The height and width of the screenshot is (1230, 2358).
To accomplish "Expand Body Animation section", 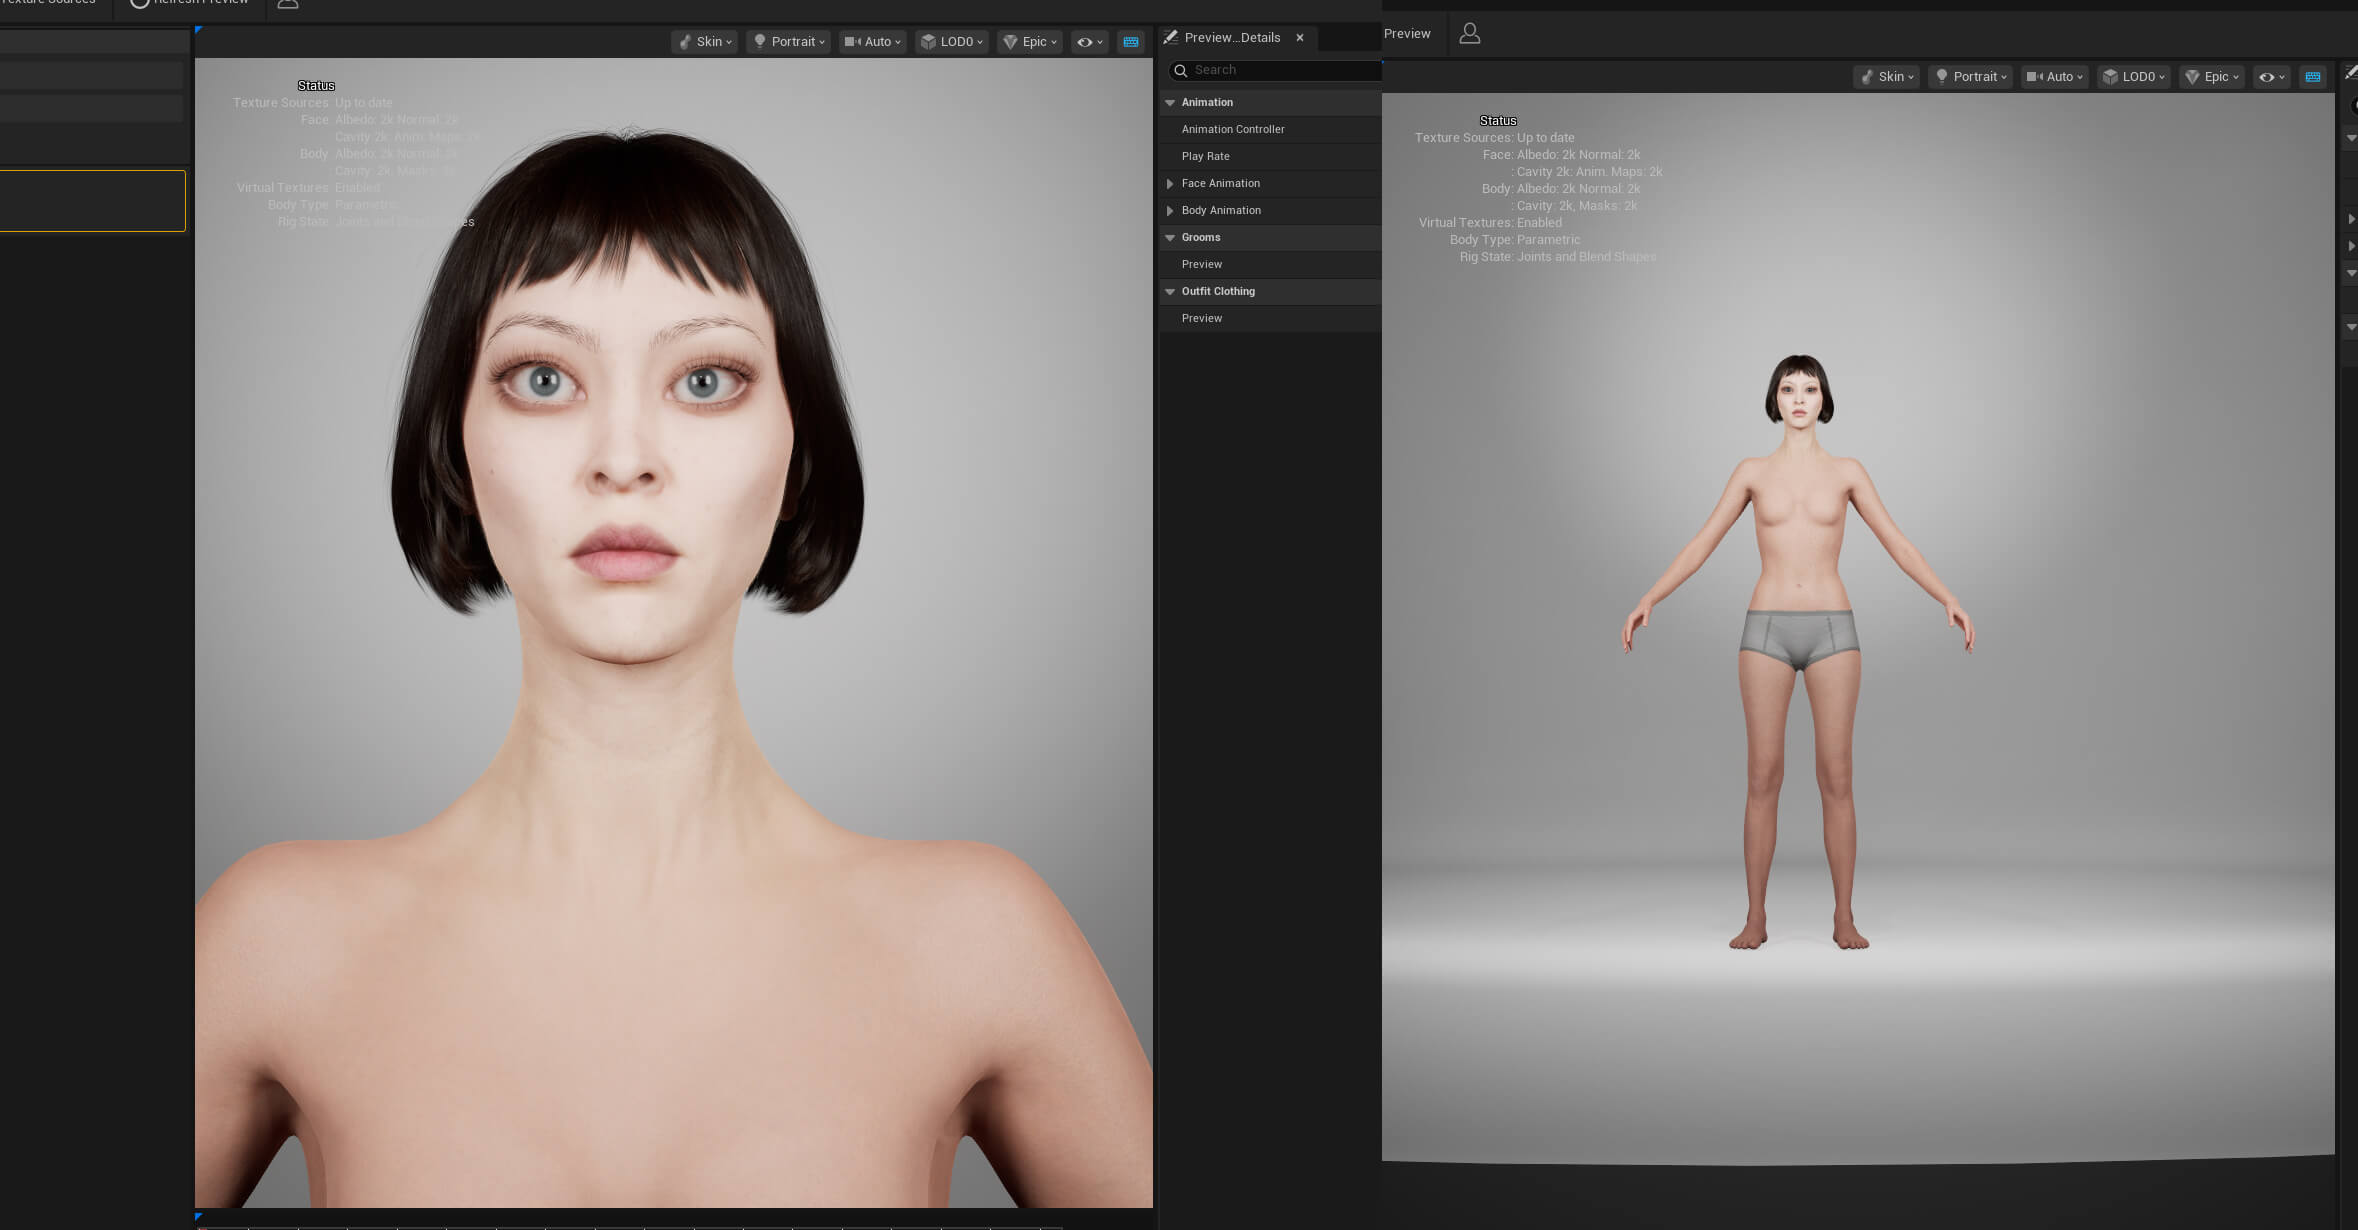I will point(1170,210).
